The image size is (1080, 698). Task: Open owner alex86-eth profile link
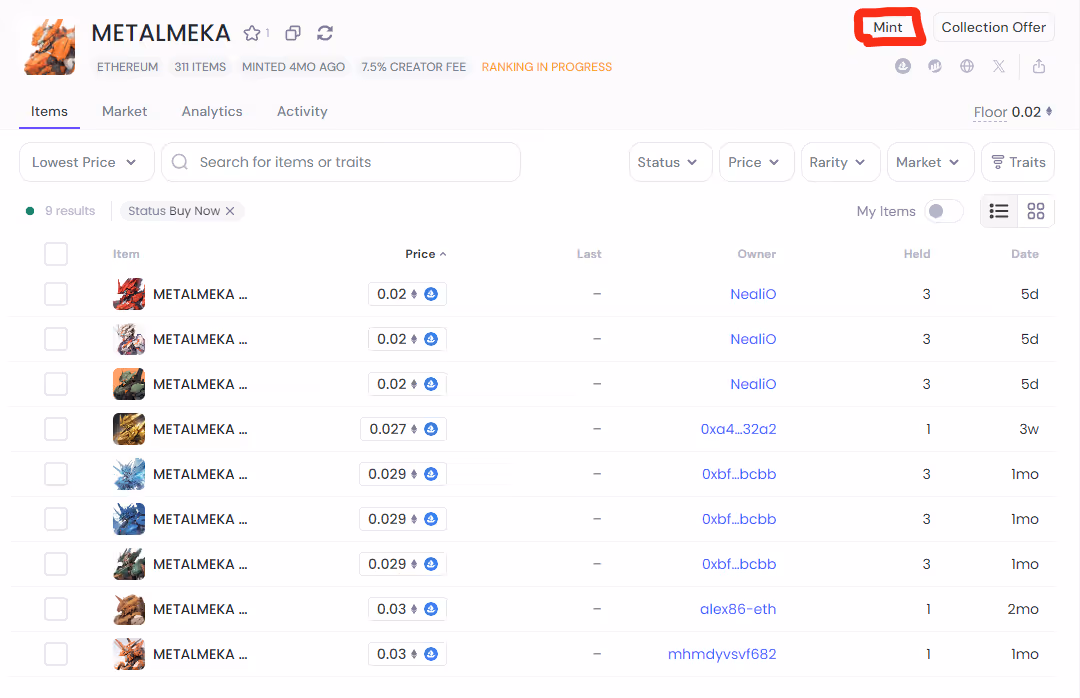(x=738, y=609)
